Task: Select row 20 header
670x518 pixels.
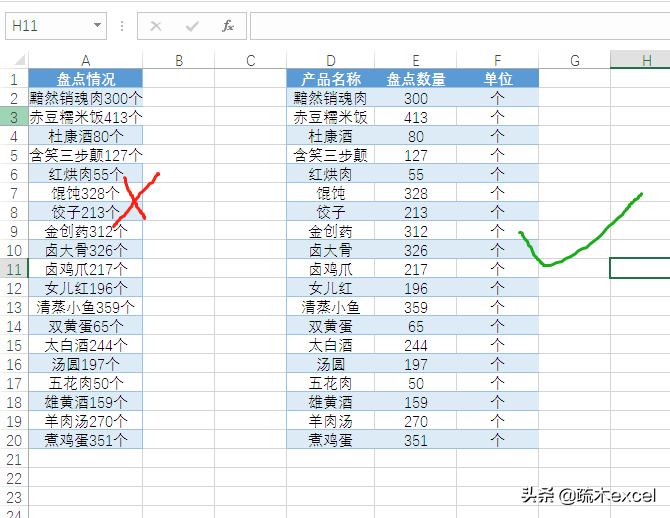Action: pos(14,440)
